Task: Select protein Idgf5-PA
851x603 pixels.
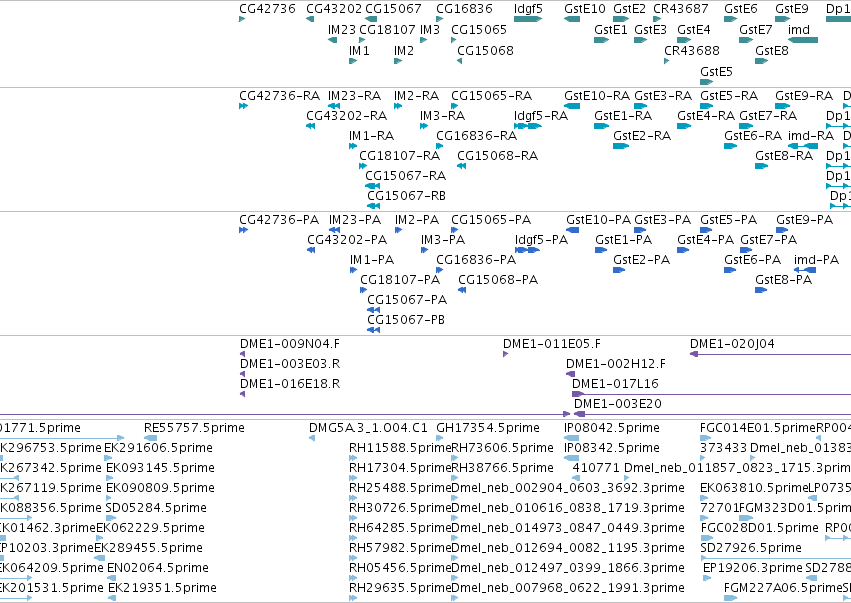Action: [x=541, y=240]
